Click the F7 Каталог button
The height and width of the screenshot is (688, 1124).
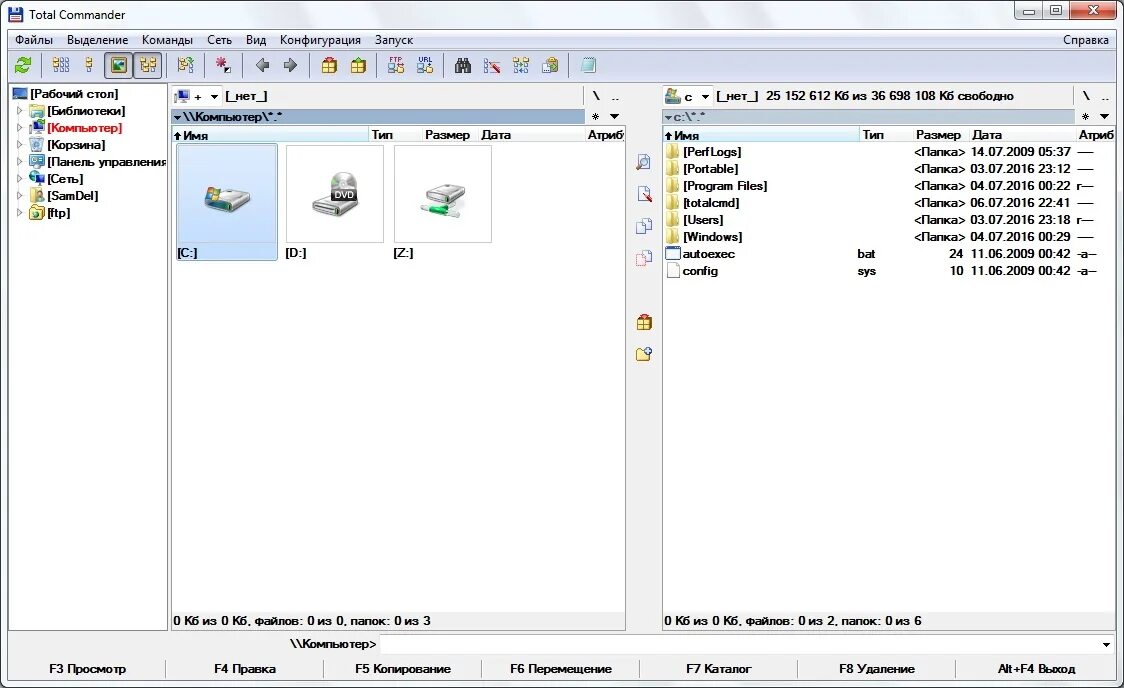click(x=718, y=669)
